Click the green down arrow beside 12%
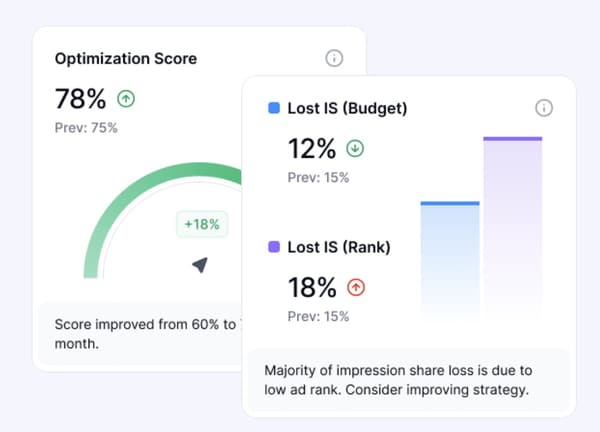The width and height of the screenshot is (600, 432). [355, 148]
